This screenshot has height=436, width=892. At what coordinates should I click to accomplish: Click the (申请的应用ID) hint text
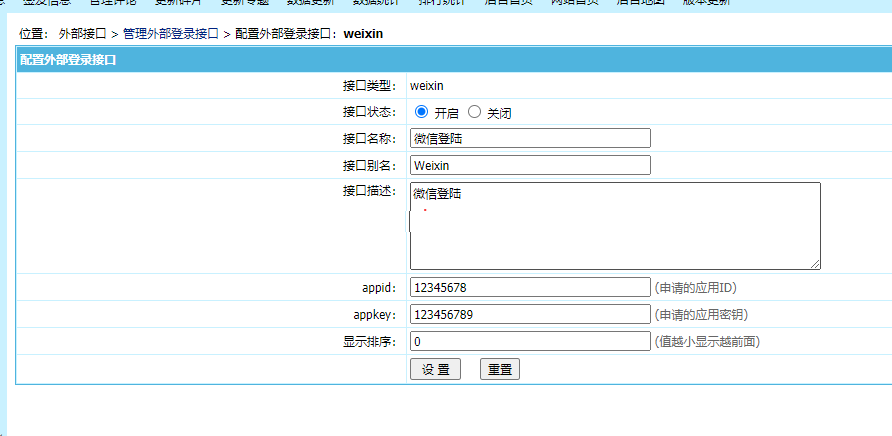pos(695,288)
